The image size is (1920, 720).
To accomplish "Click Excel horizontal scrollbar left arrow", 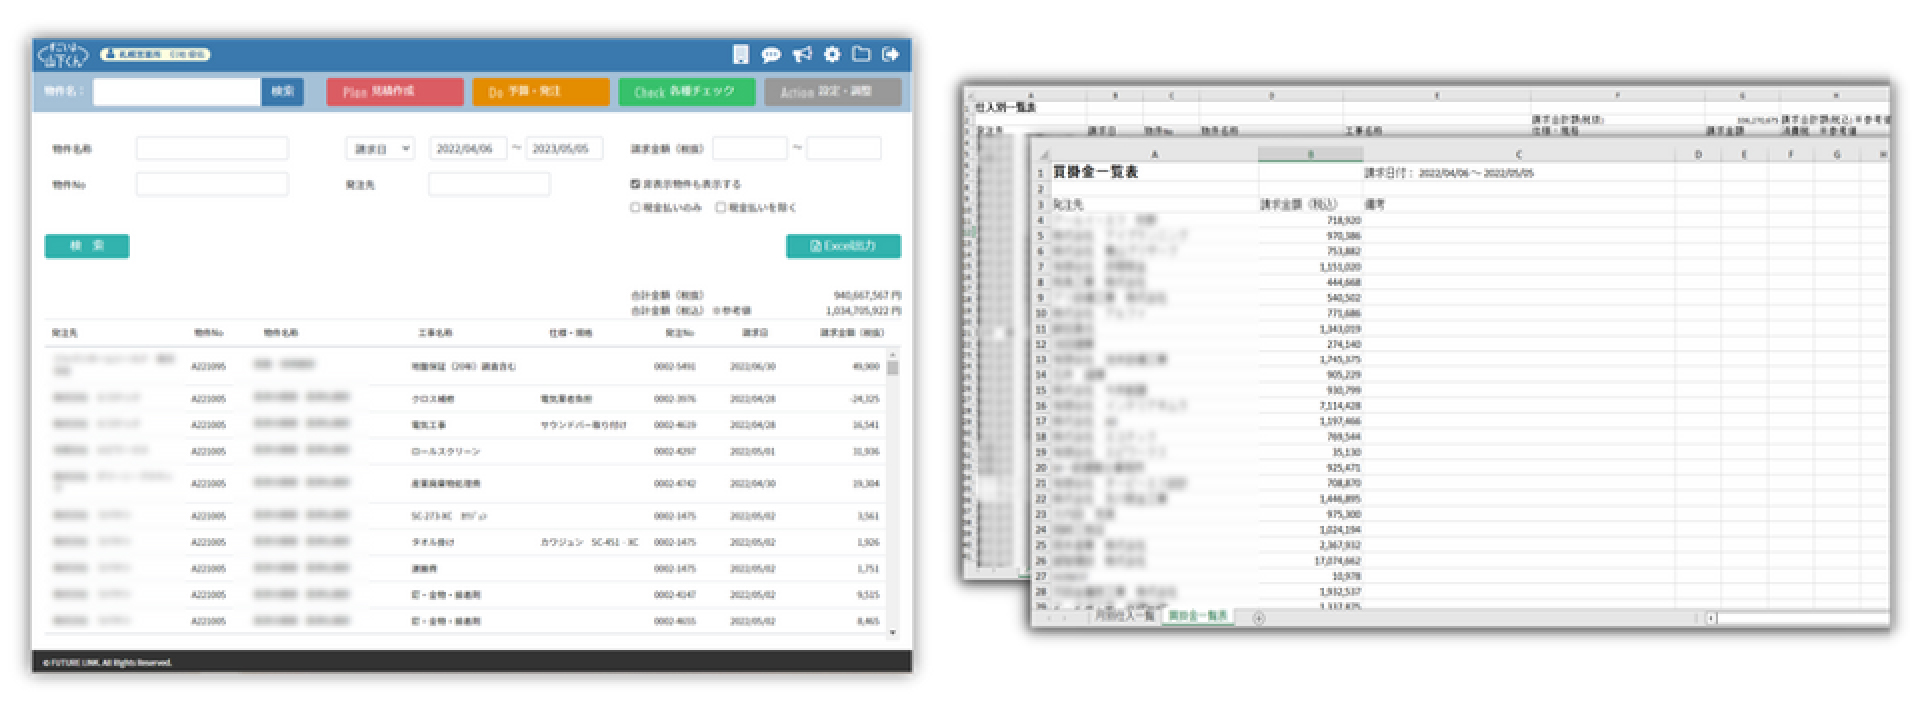I will pyautogui.click(x=1710, y=618).
